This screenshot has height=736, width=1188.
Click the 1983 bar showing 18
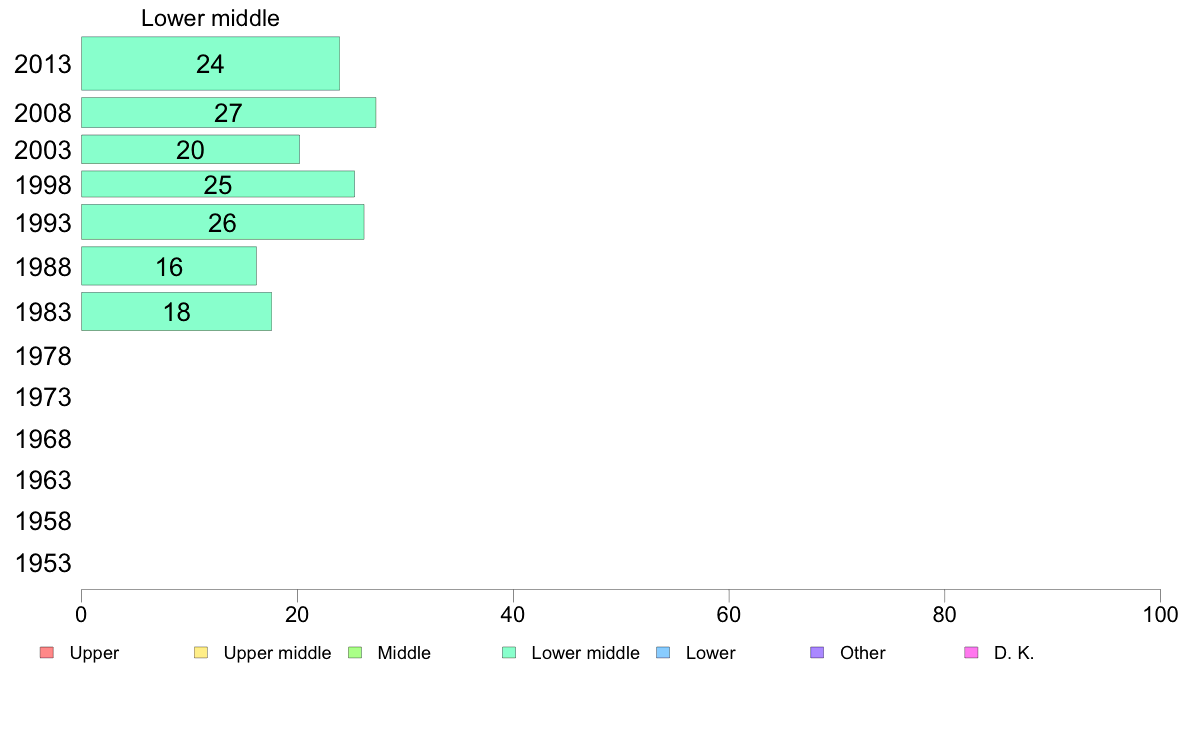[177, 312]
